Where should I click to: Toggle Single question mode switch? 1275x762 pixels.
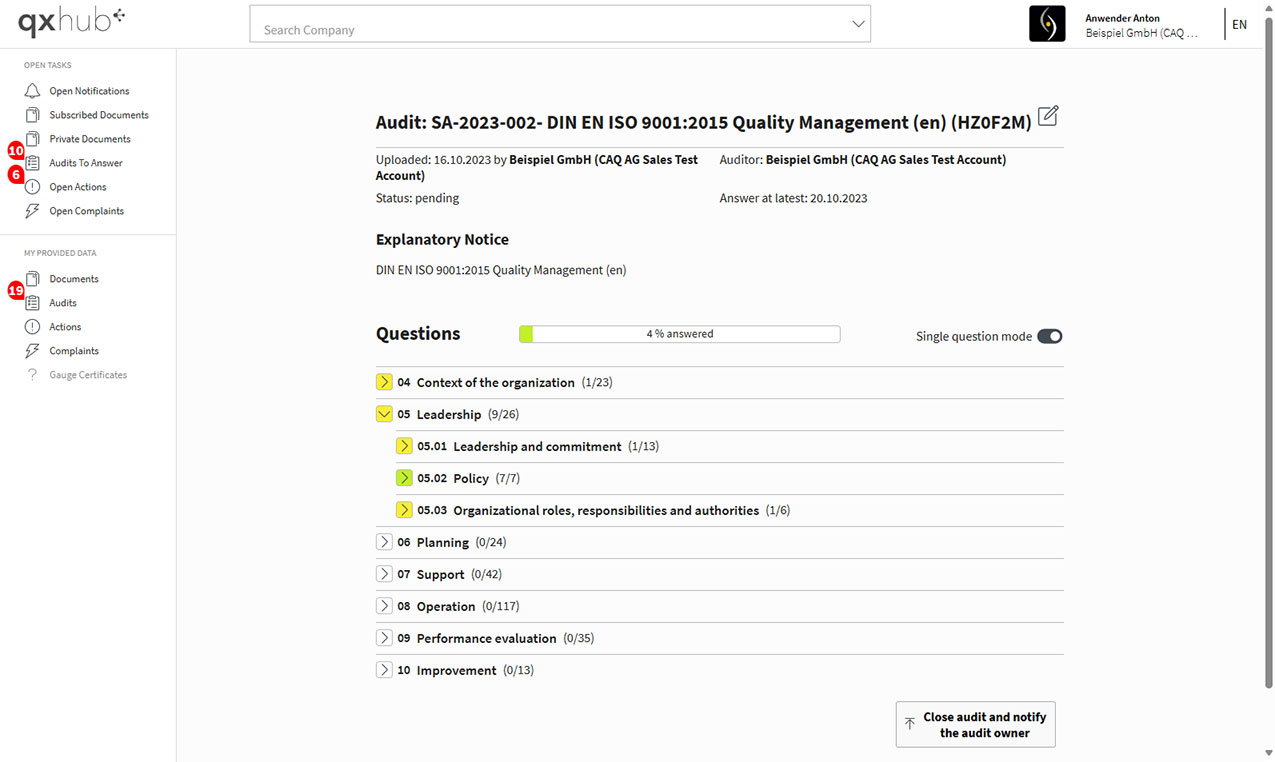point(1049,336)
